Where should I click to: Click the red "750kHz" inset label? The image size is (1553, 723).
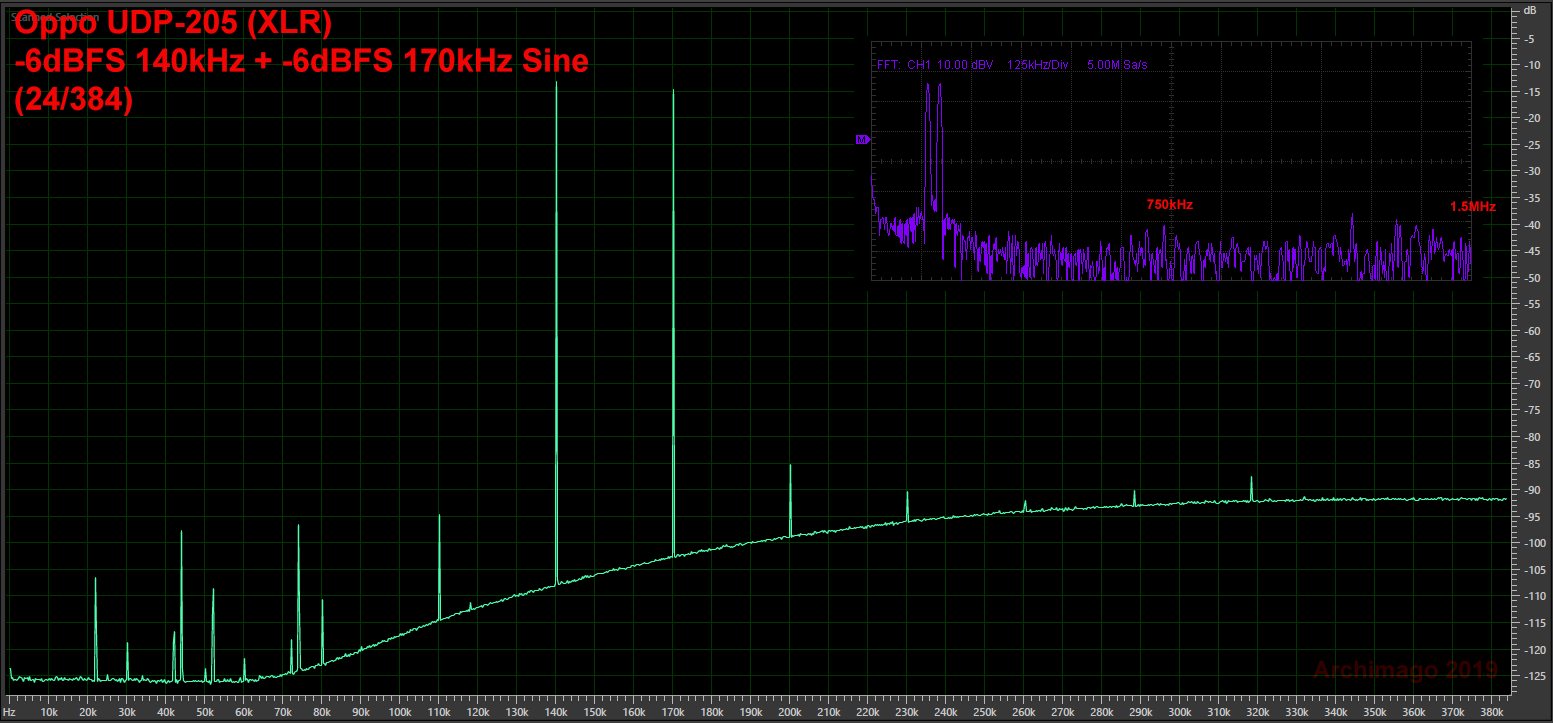click(x=1170, y=205)
